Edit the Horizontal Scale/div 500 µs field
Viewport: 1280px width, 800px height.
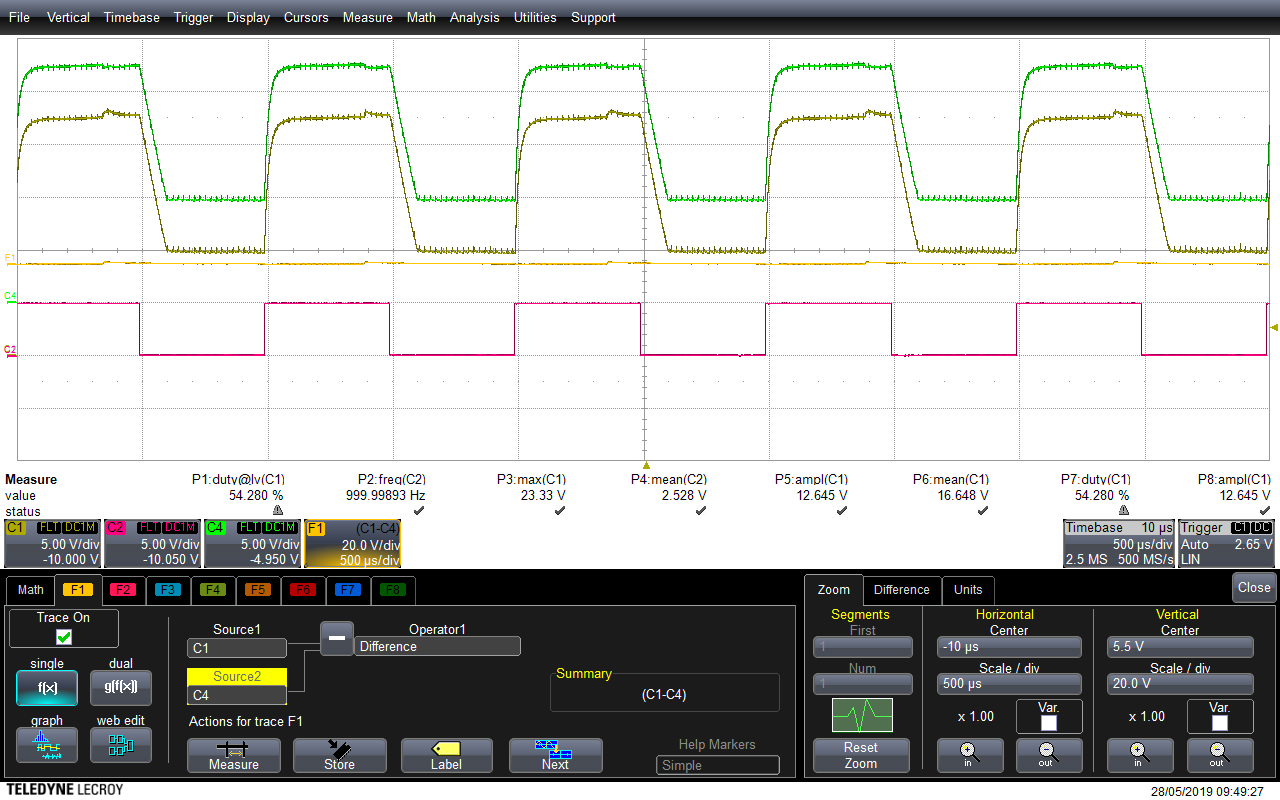coord(1009,685)
